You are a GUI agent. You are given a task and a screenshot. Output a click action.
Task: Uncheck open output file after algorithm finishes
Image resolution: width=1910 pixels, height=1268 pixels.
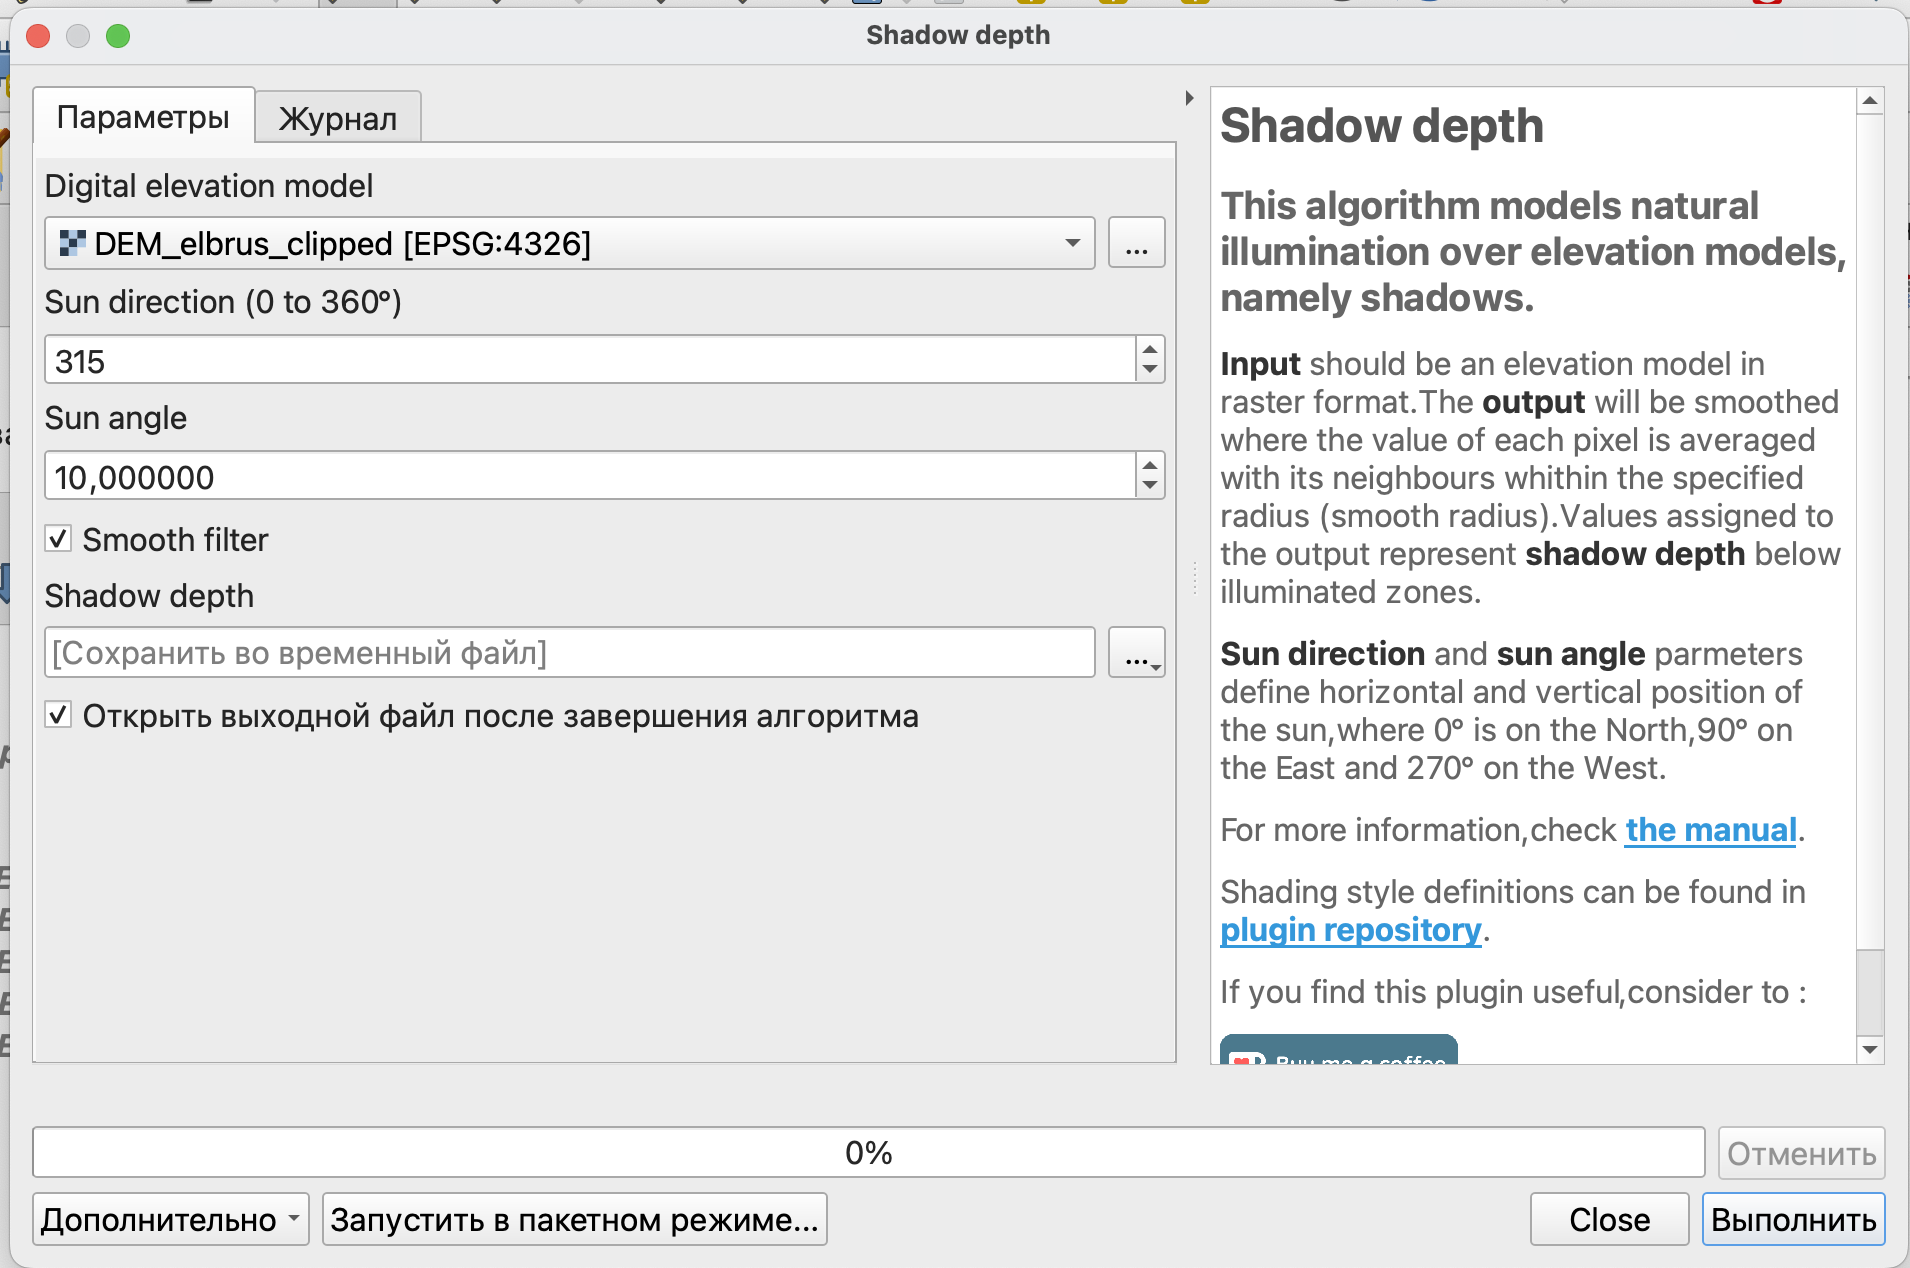coord(59,716)
